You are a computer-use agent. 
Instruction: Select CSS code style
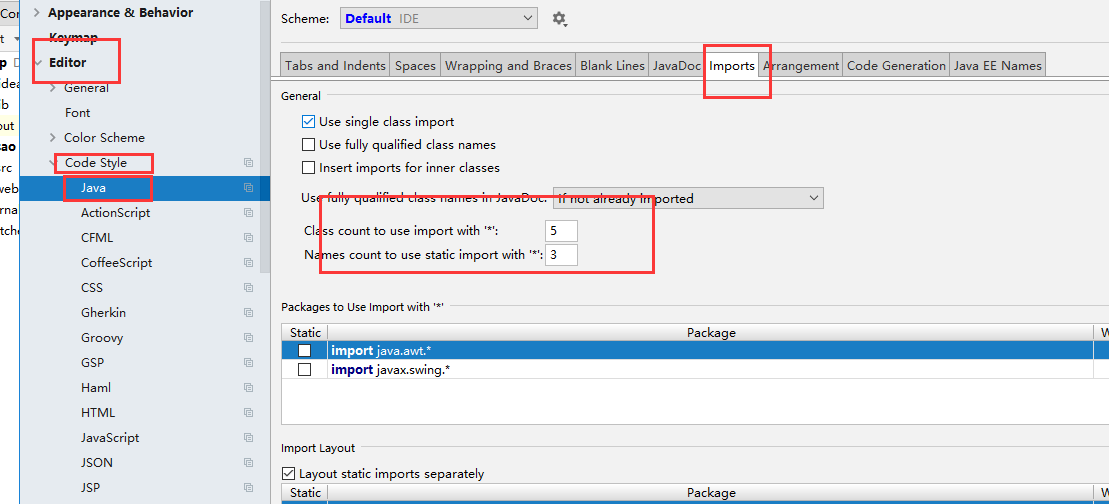click(x=92, y=288)
